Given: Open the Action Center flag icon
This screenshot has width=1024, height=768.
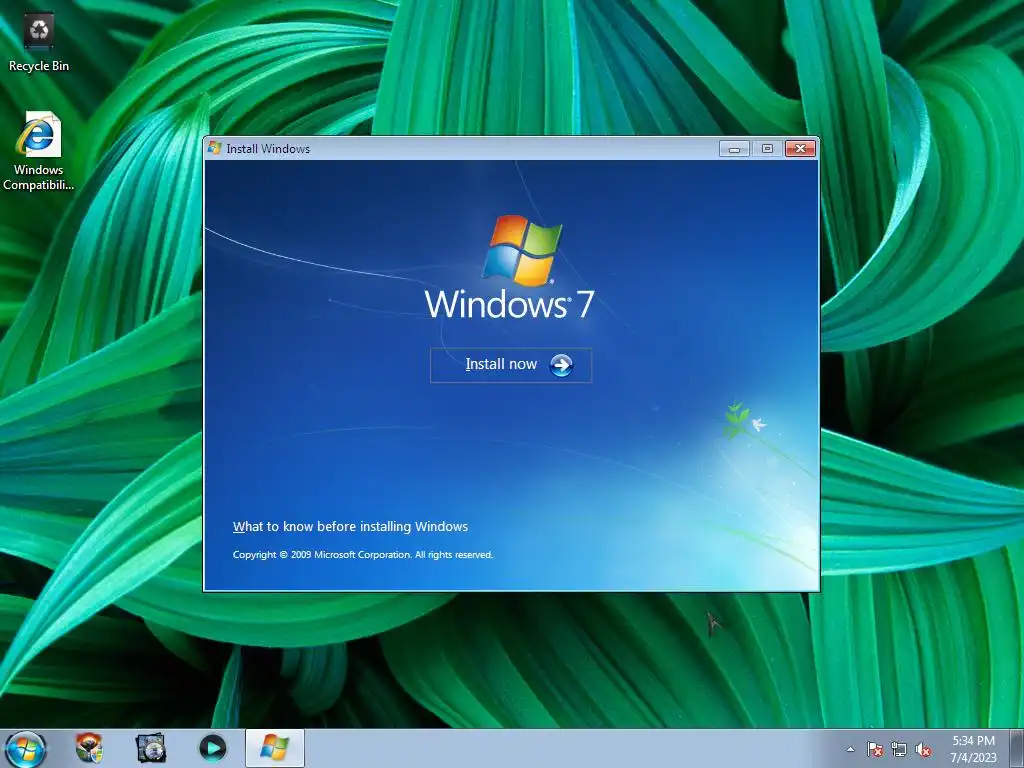Looking at the screenshot, I should click(874, 749).
